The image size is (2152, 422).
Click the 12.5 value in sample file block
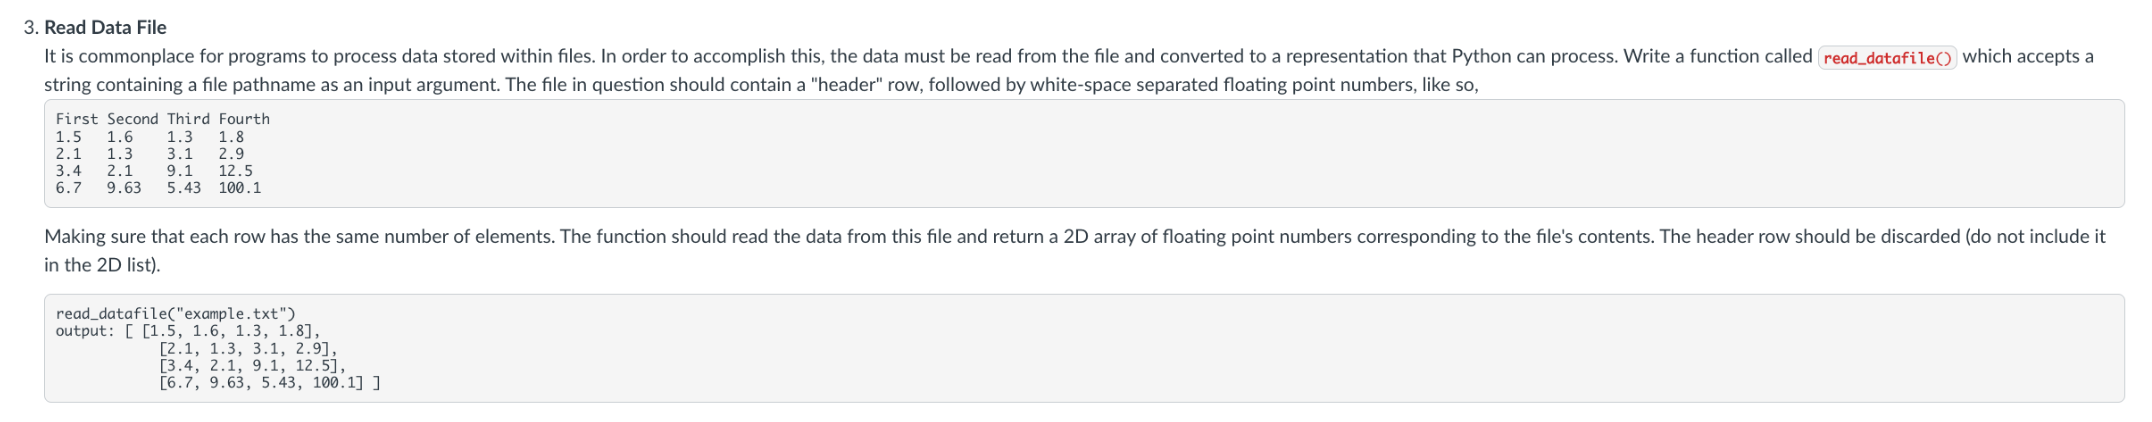point(236,170)
